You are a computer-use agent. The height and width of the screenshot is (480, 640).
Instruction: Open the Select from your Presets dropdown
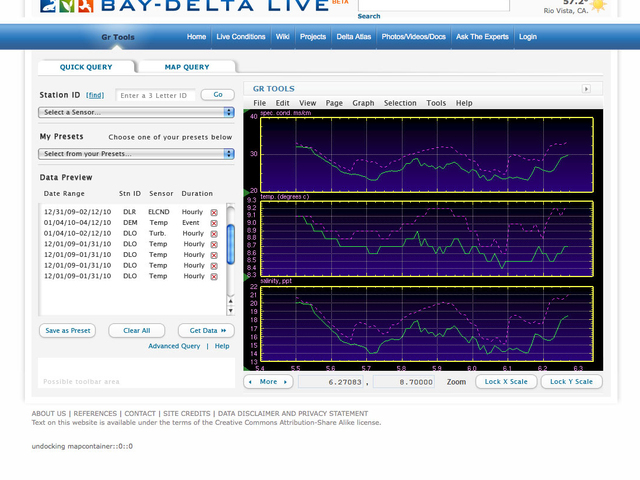pyautogui.click(x=136, y=154)
